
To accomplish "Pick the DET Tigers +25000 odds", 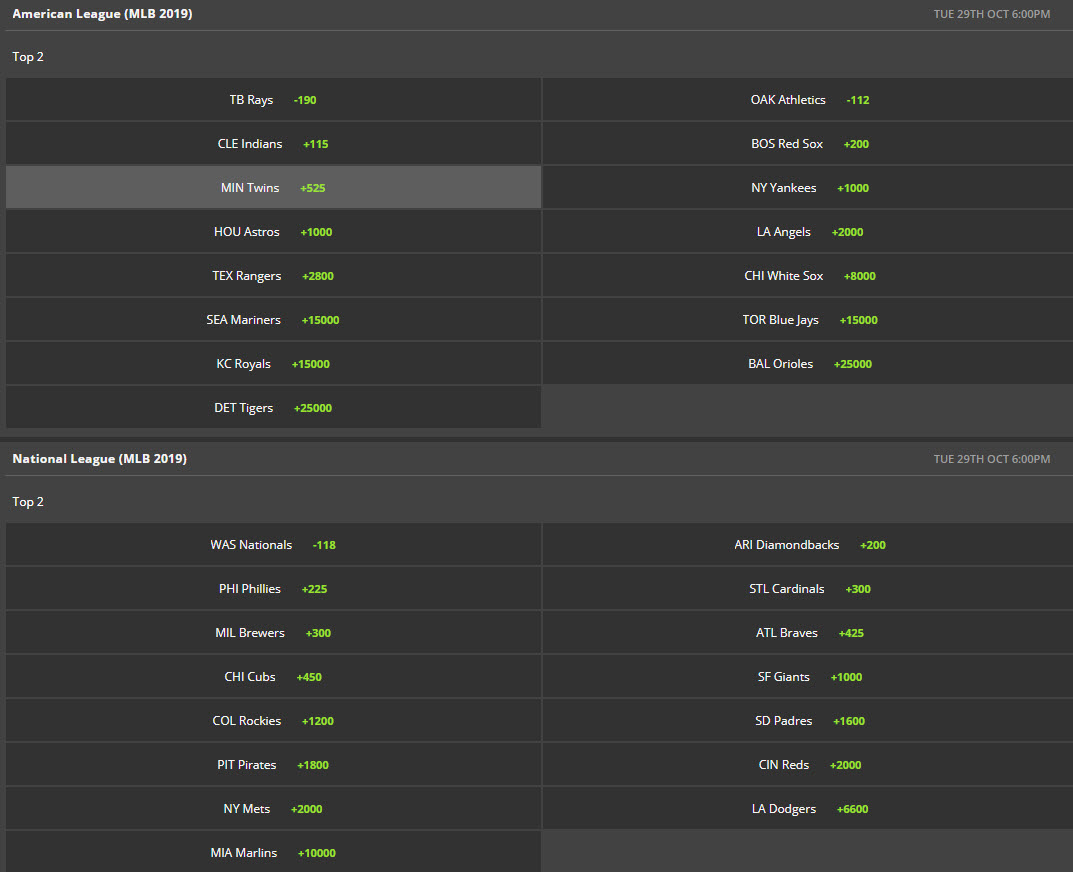I will coord(273,408).
